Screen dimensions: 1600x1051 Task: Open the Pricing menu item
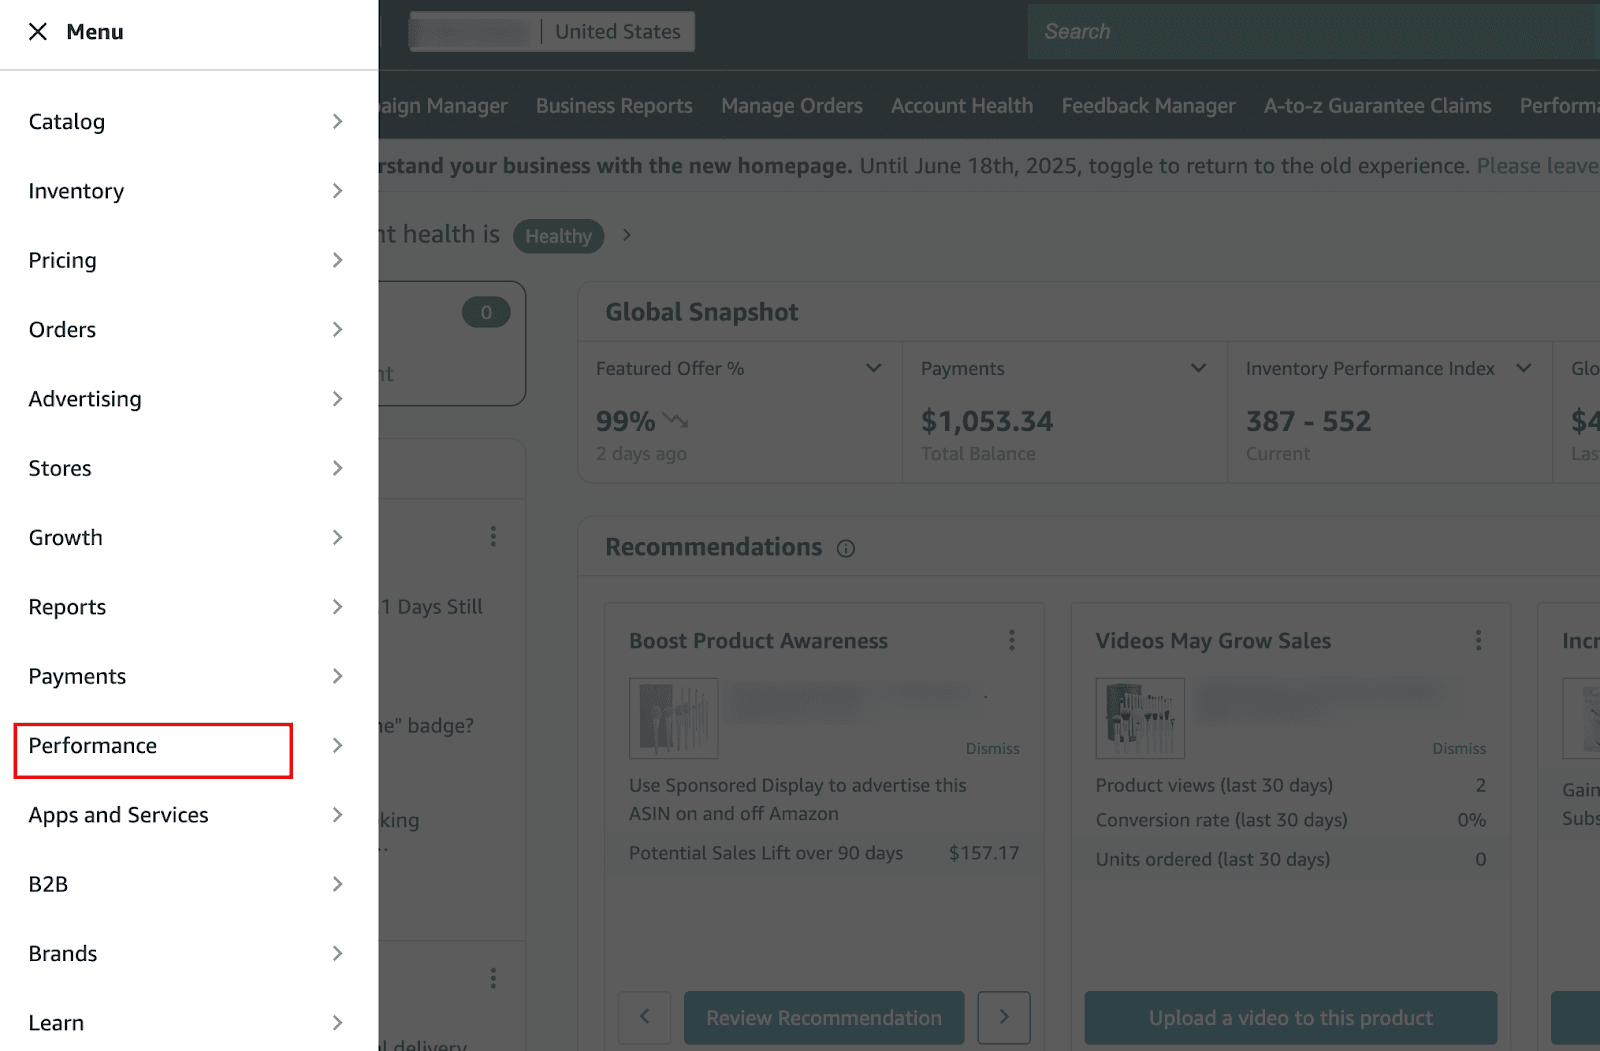63,260
